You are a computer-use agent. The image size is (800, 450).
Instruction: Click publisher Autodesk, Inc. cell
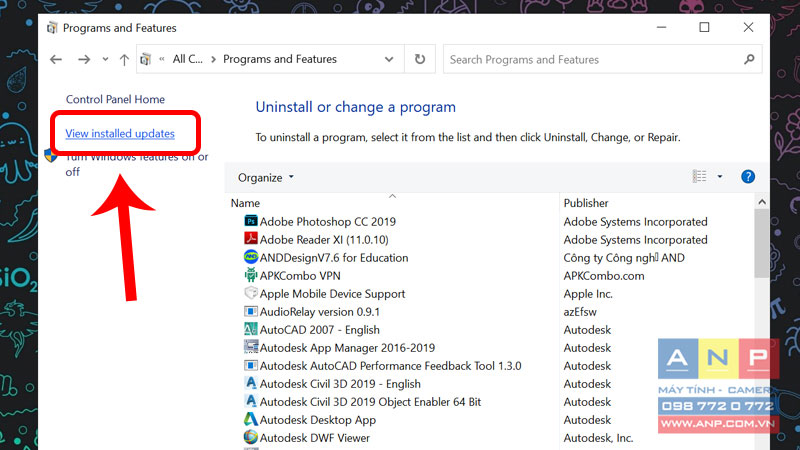598,438
